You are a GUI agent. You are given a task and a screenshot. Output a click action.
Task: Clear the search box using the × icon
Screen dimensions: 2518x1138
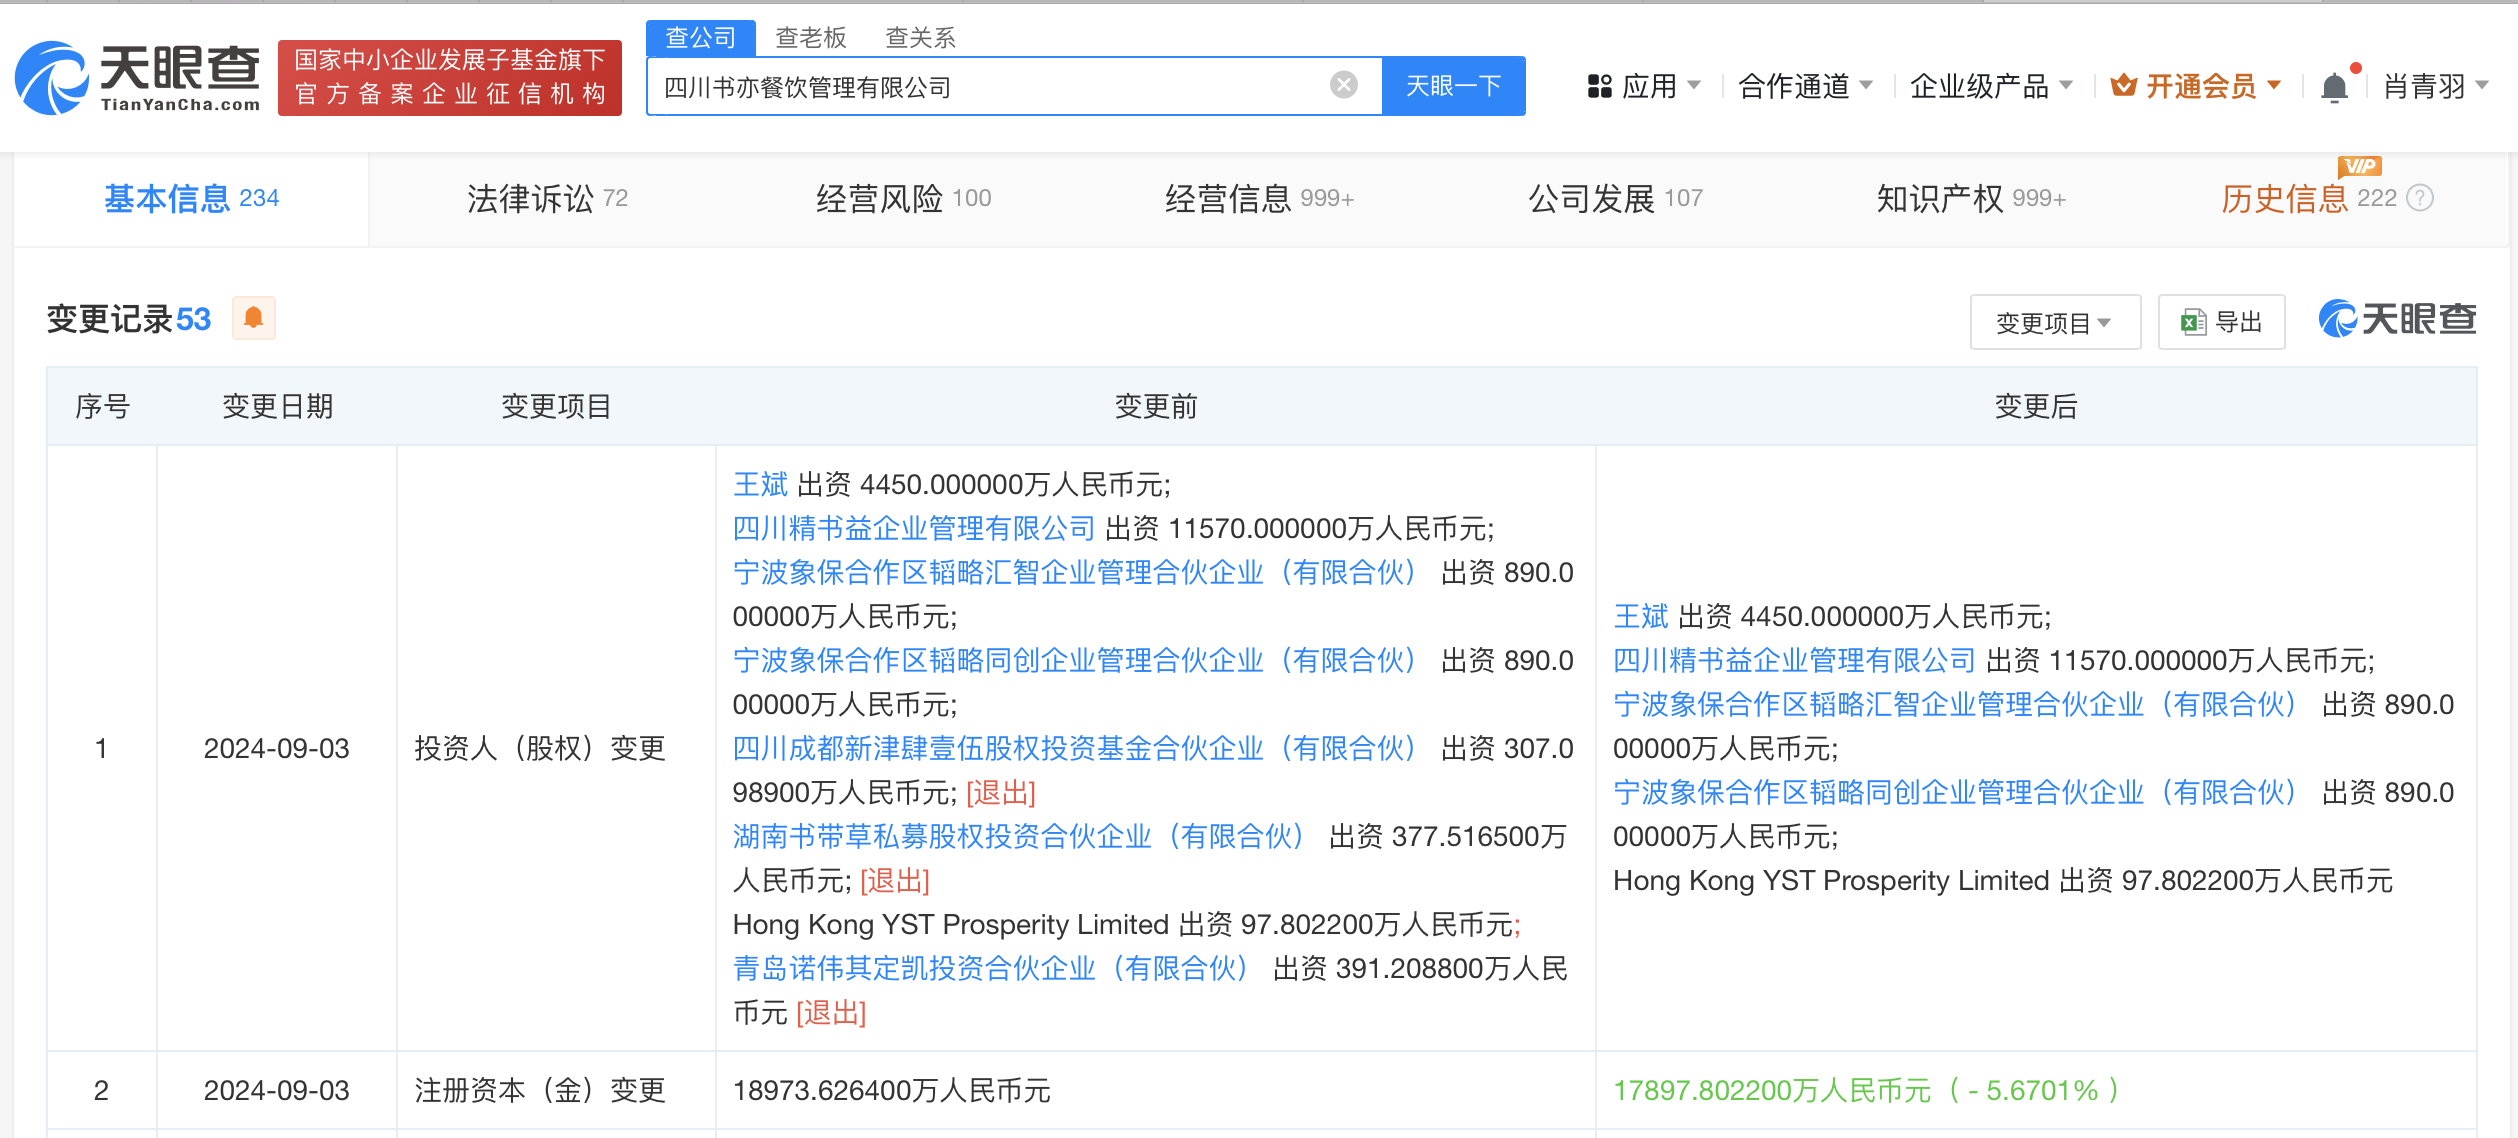[x=1343, y=86]
